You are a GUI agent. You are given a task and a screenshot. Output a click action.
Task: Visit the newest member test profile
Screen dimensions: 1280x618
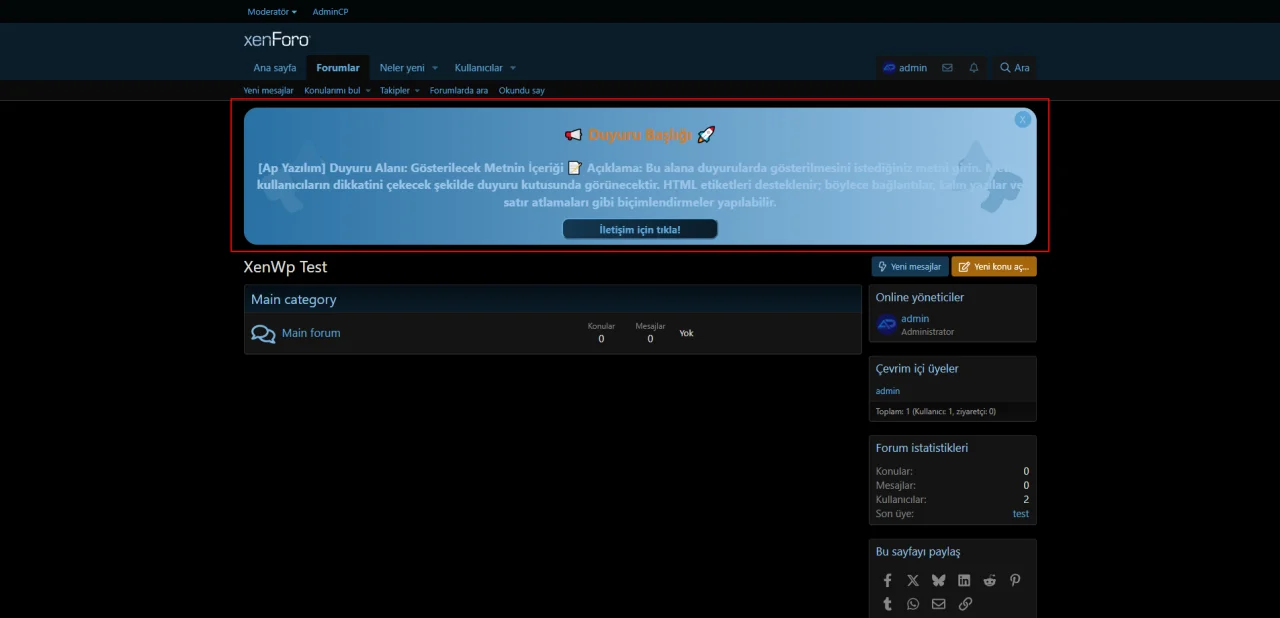(1020, 513)
